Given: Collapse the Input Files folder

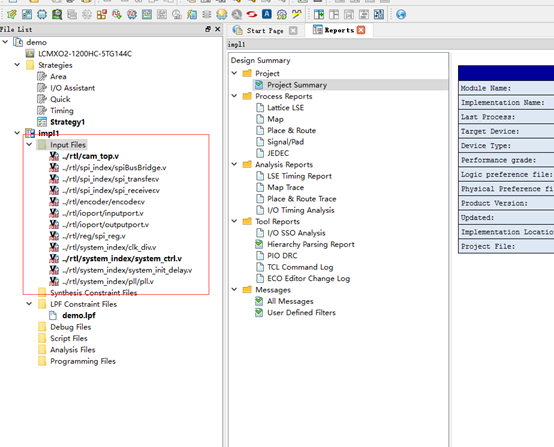Looking at the screenshot, I should (x=29, y=144).
